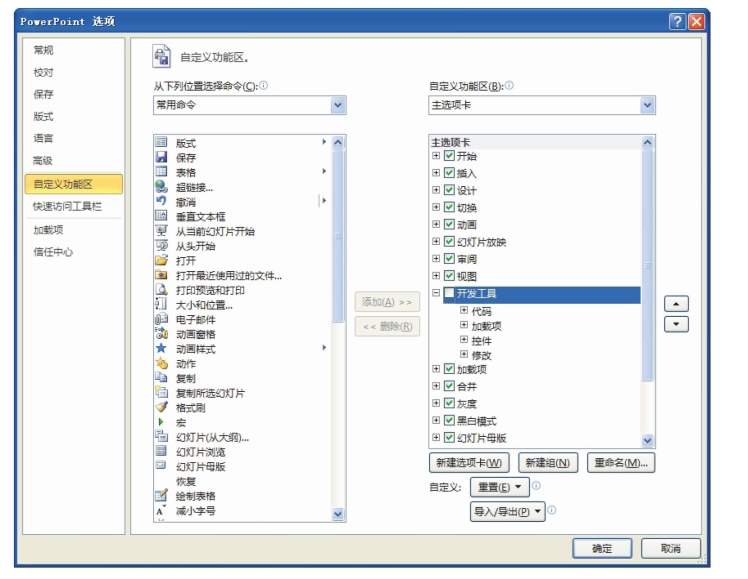
Task: Click the 幻灯片(从大纲) icon
Action: (x=162, y=436)
